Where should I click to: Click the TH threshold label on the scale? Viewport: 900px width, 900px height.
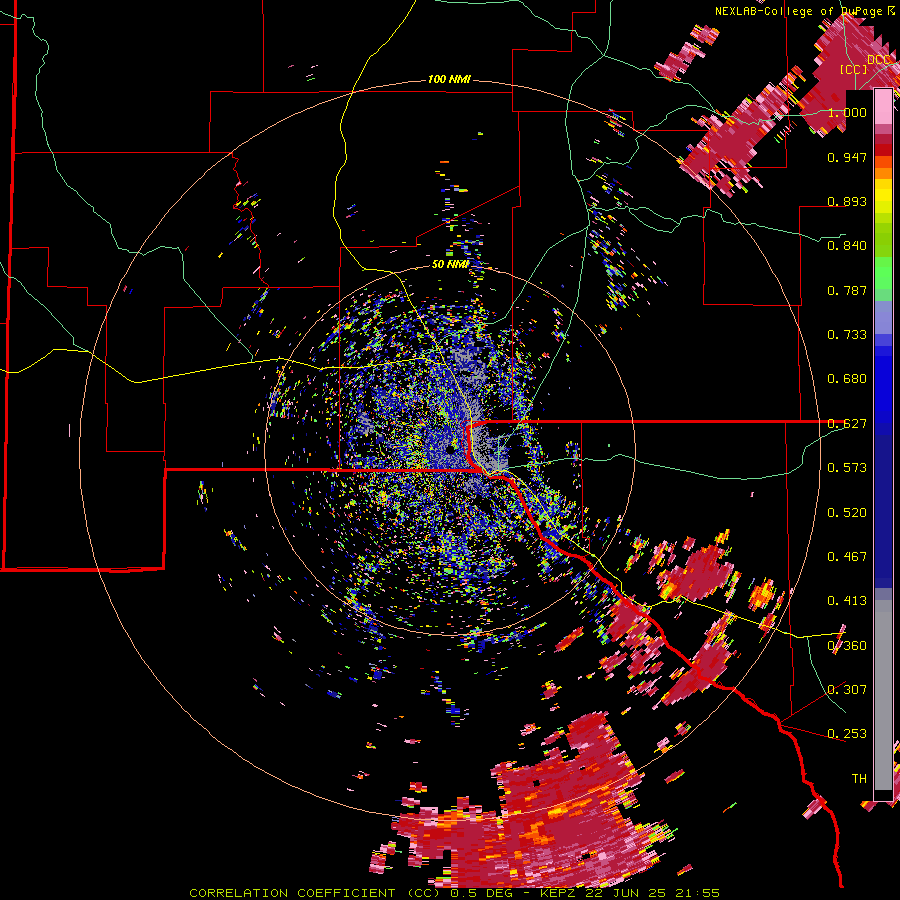[859, 779]
